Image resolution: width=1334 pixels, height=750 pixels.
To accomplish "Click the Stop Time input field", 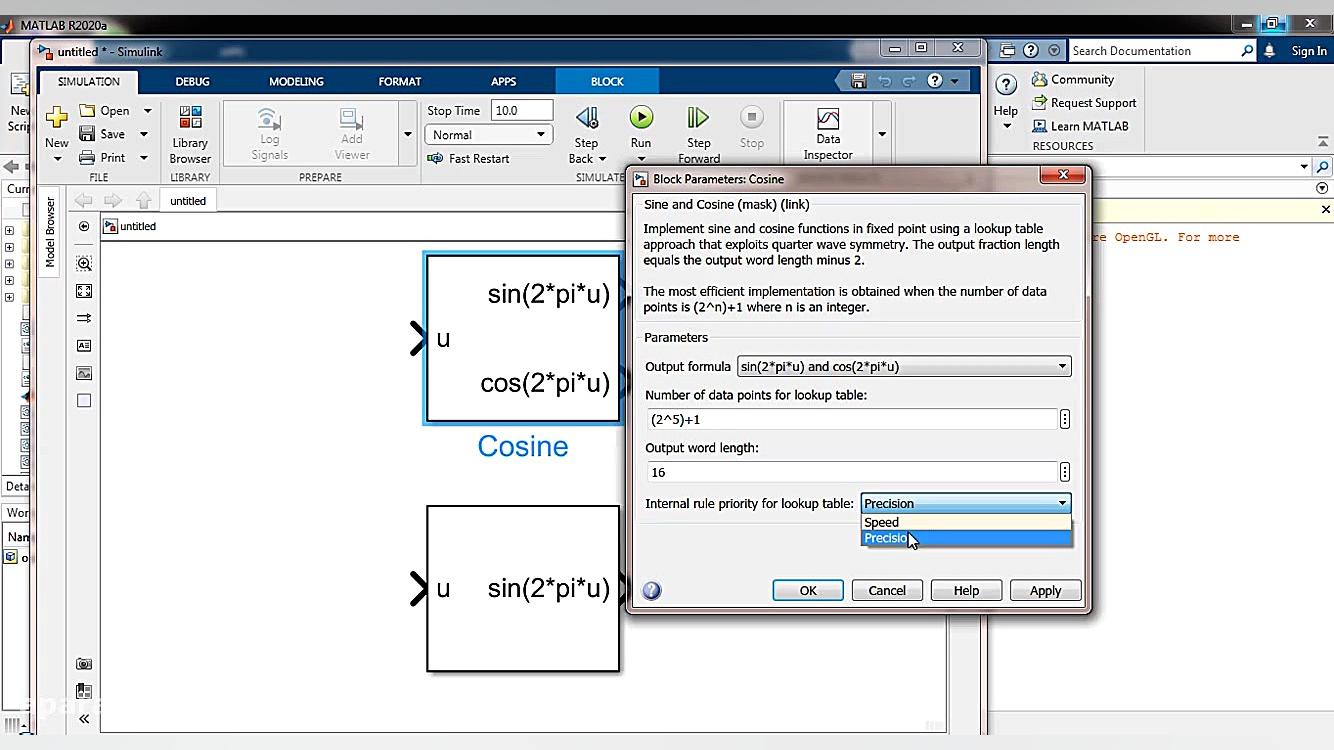I will (x=522, y=110).
